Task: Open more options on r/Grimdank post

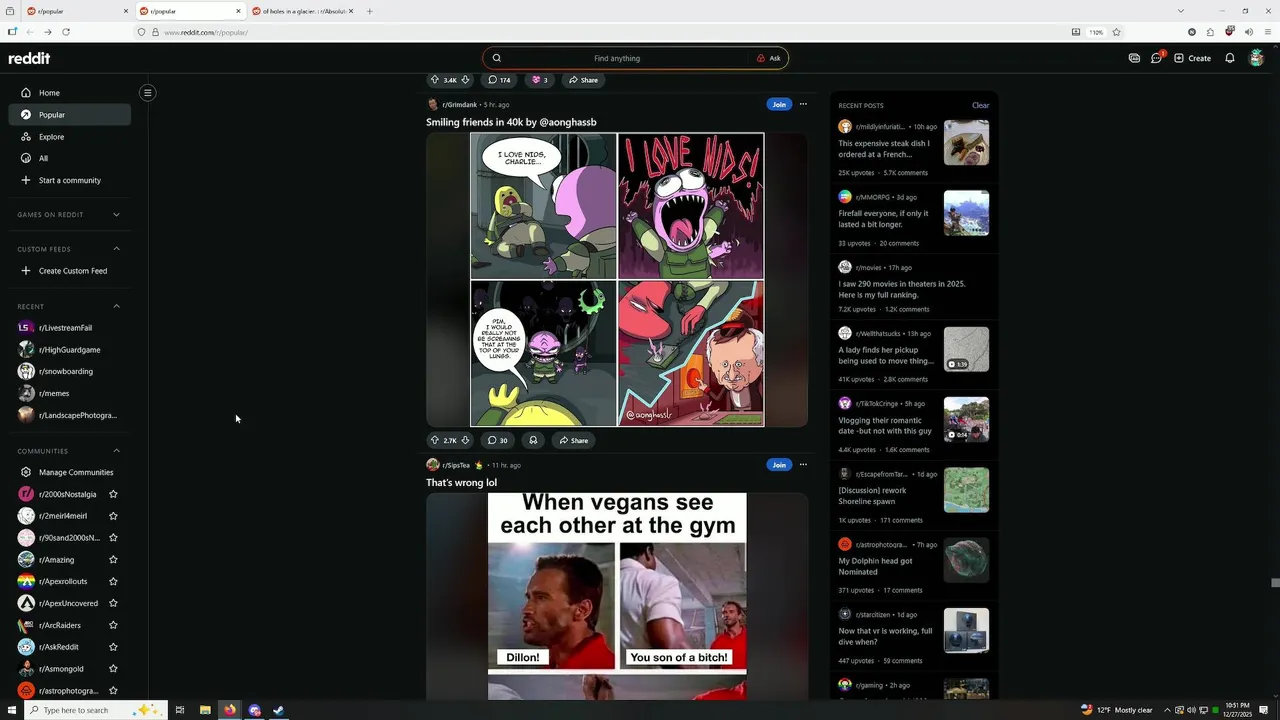Action: pos(803,104)
